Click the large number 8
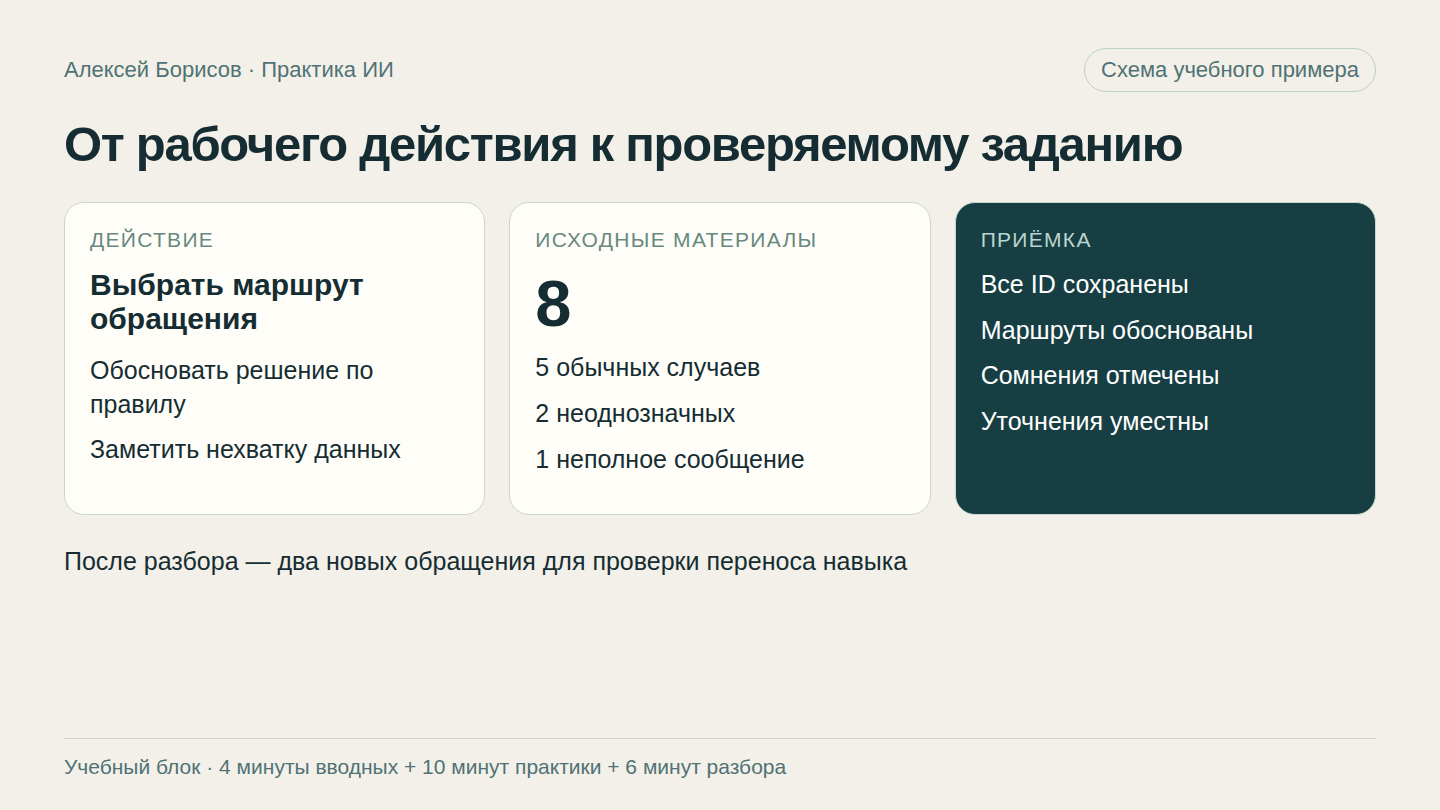 pyautogui.click(x=553, y=304)
